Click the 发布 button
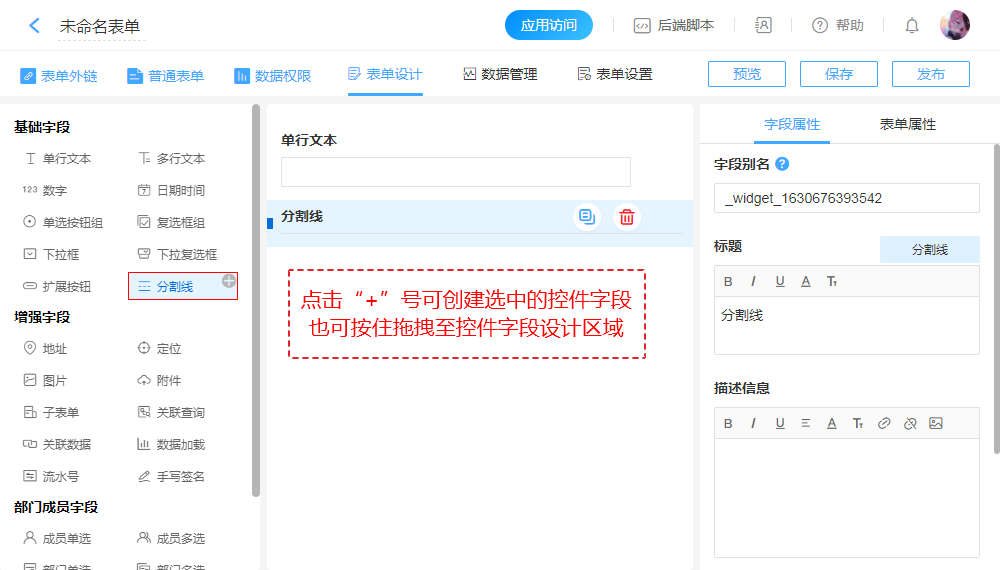 (930, 74)
